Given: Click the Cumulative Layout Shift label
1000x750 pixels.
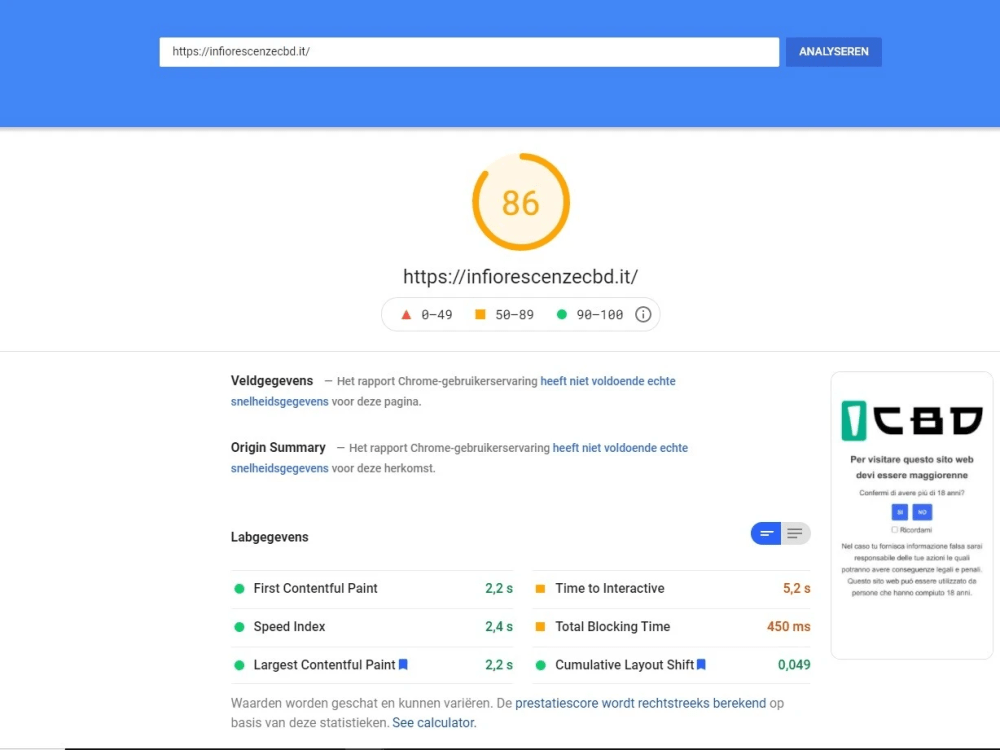Looking at the screenshot, I should pos(624,665).
